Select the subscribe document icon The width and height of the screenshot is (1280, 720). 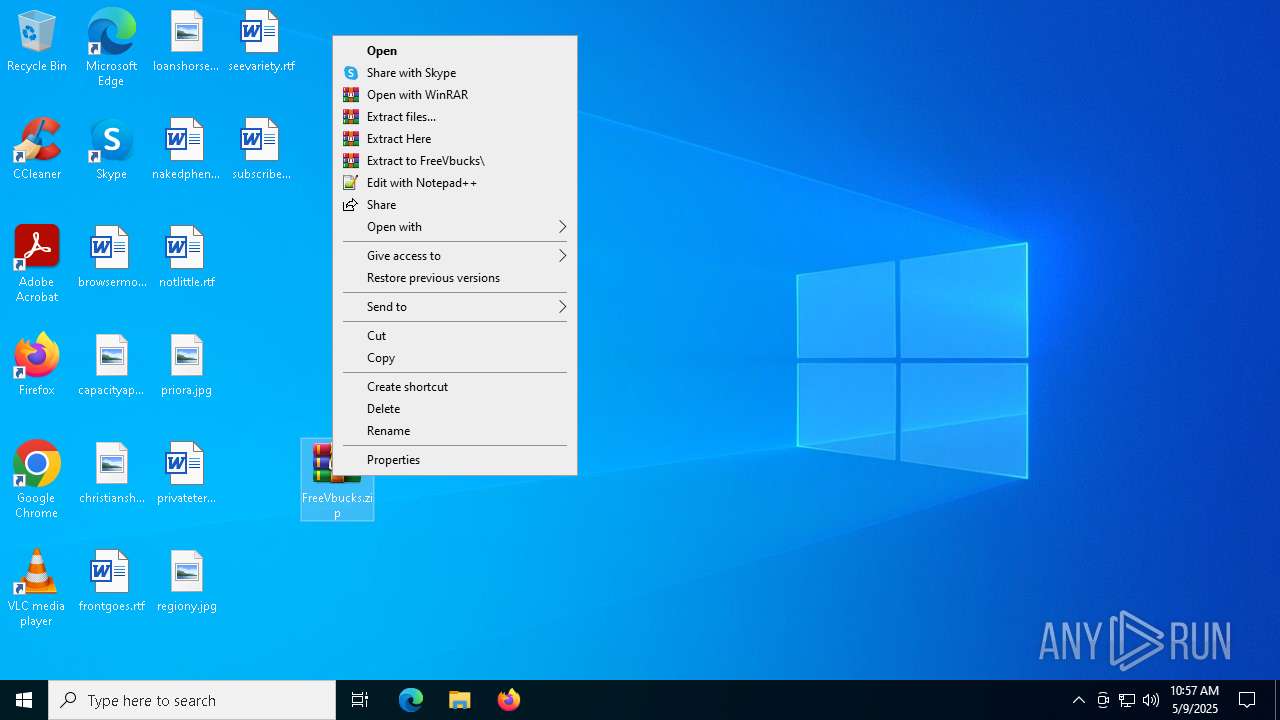[x=261, y=150]
